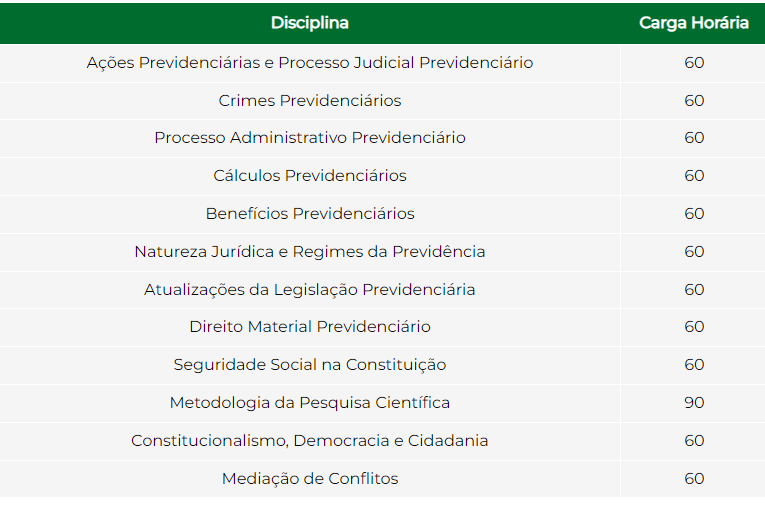Click Seguridade Social na Constituição
The height and width of the screenshot is (506, 765).
point(310,365)
